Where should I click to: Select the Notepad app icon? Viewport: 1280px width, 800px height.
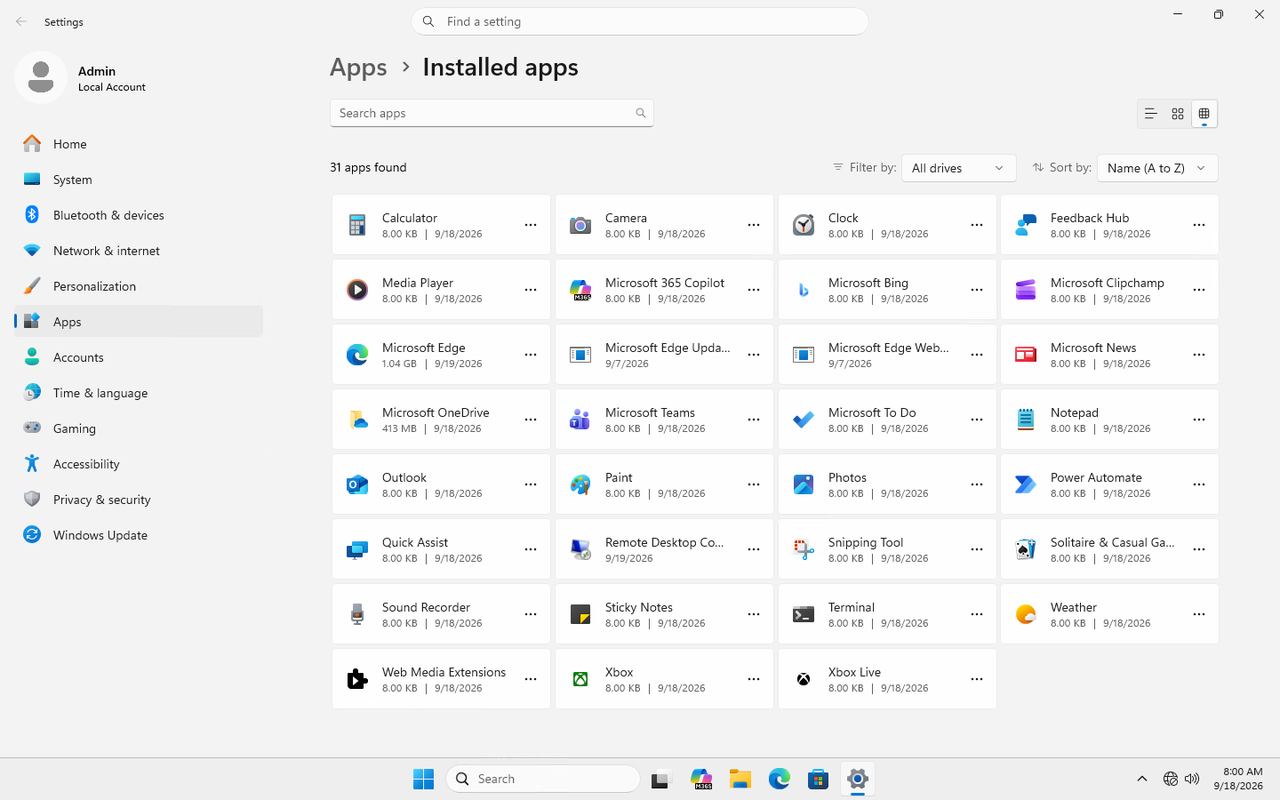1025,420
